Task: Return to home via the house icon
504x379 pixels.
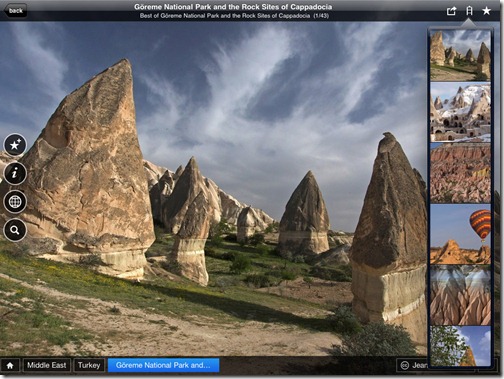Action: 10,365
